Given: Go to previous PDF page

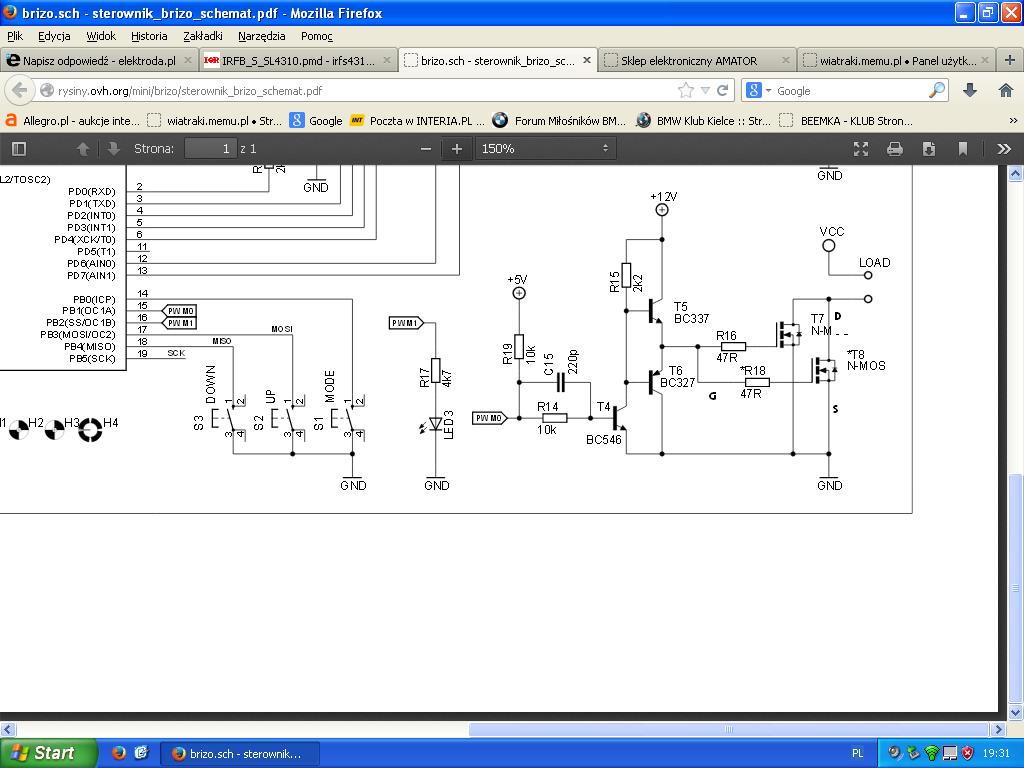Looking at the screenshot, I should click(83, 149).
